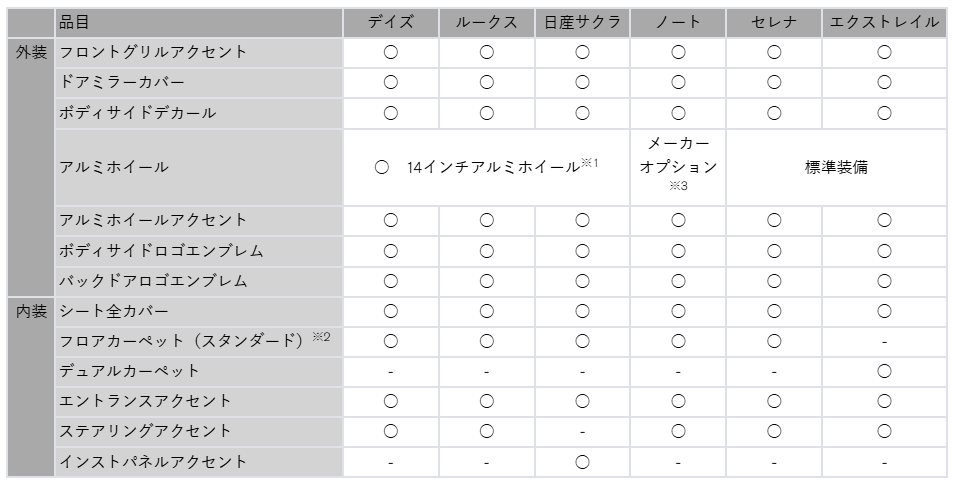
Task: Select the ノート column header
Action: (678, 21)
